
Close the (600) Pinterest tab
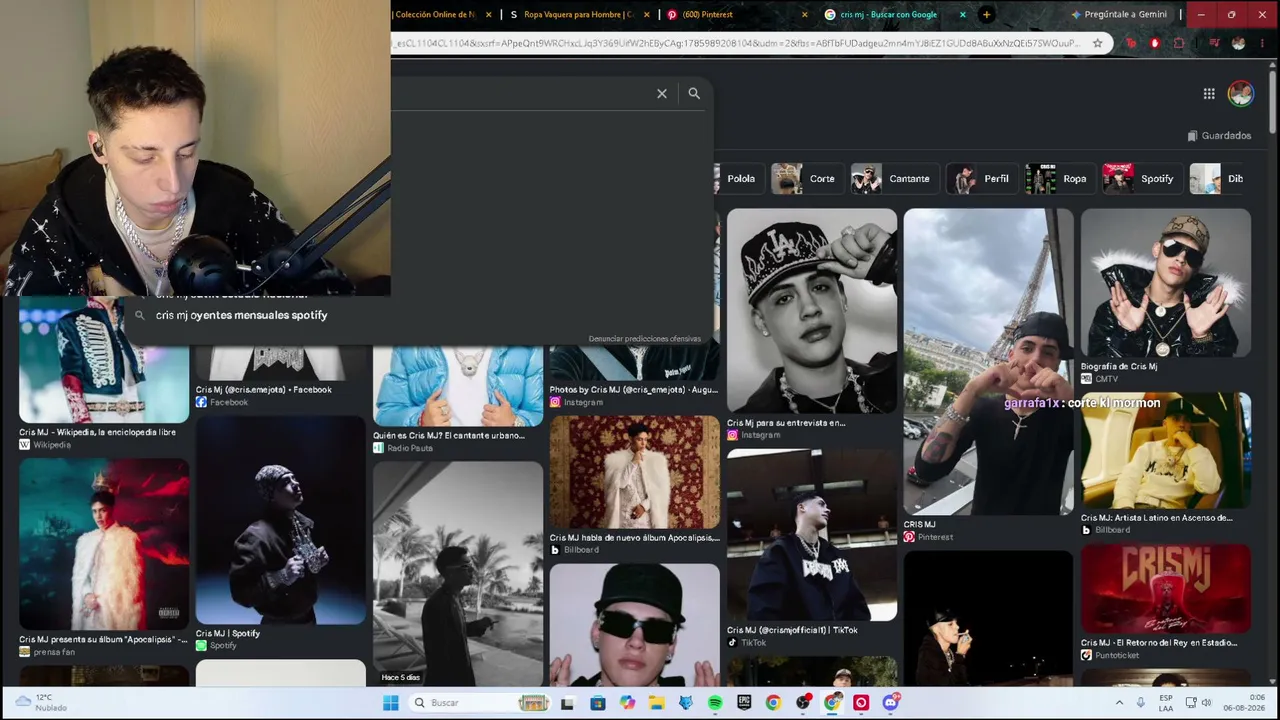[x=805, y=14]
